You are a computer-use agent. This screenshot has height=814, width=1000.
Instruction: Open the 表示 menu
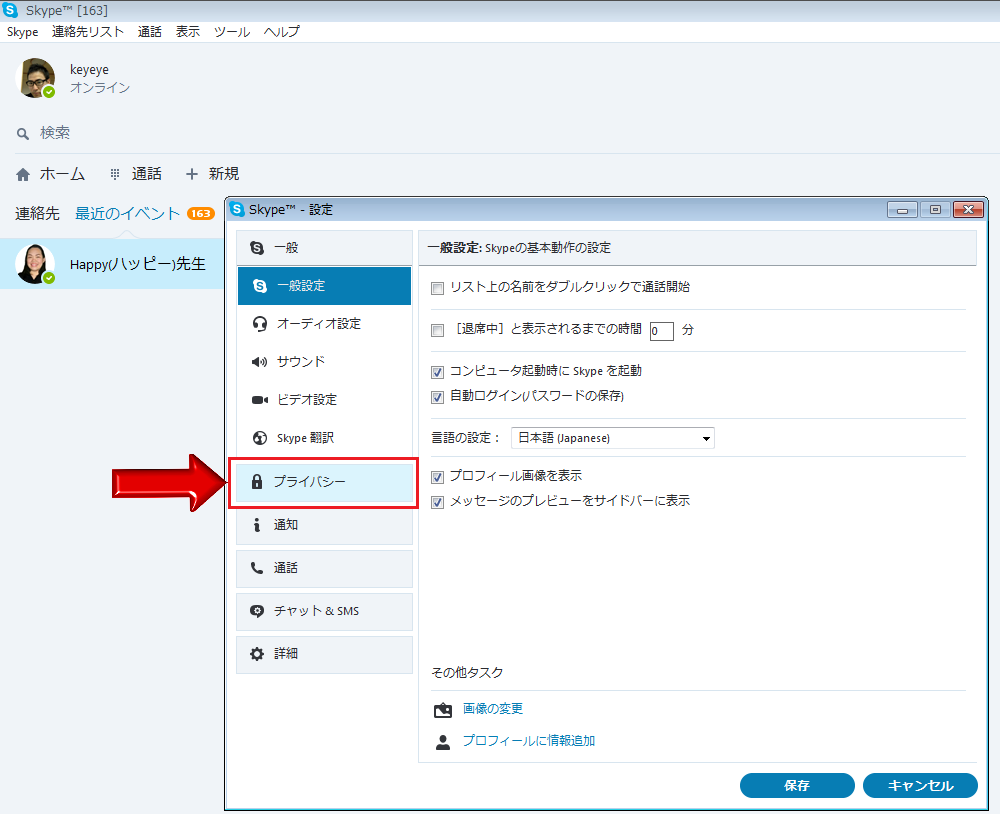(x=188, y=32)
